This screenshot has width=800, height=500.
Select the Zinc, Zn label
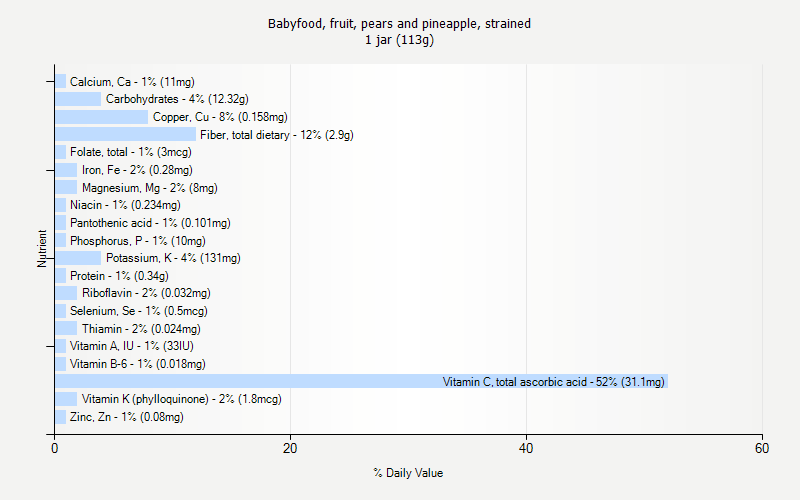pos(126,417)
